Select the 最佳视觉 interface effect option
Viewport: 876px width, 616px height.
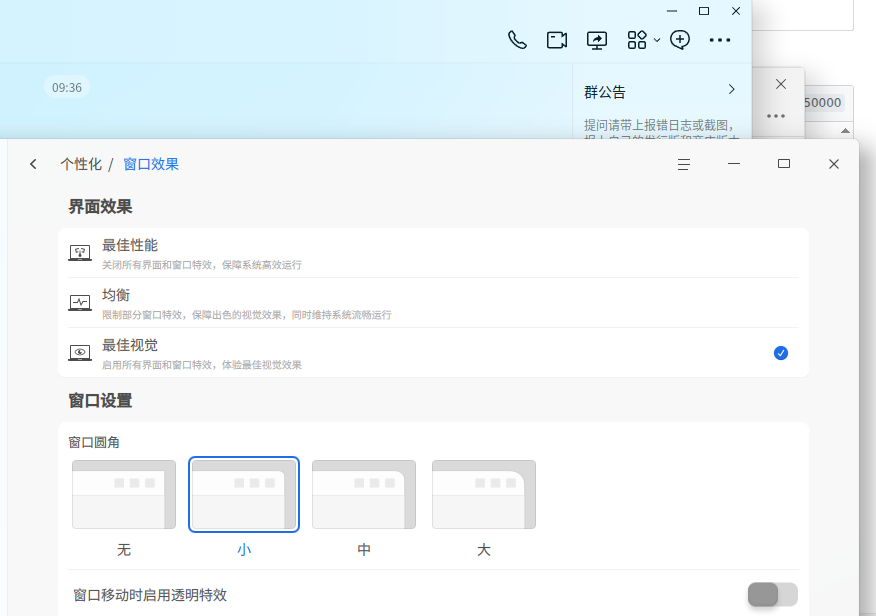(434, 353)
